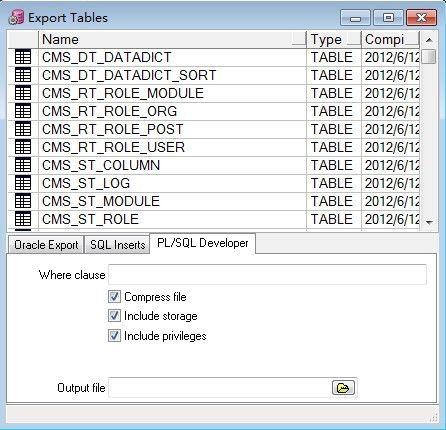Click table icon next to CMS_RT_ROLE_MODULE
The height and width of the screenshot is (430, 446).
(x=23, y=93)
